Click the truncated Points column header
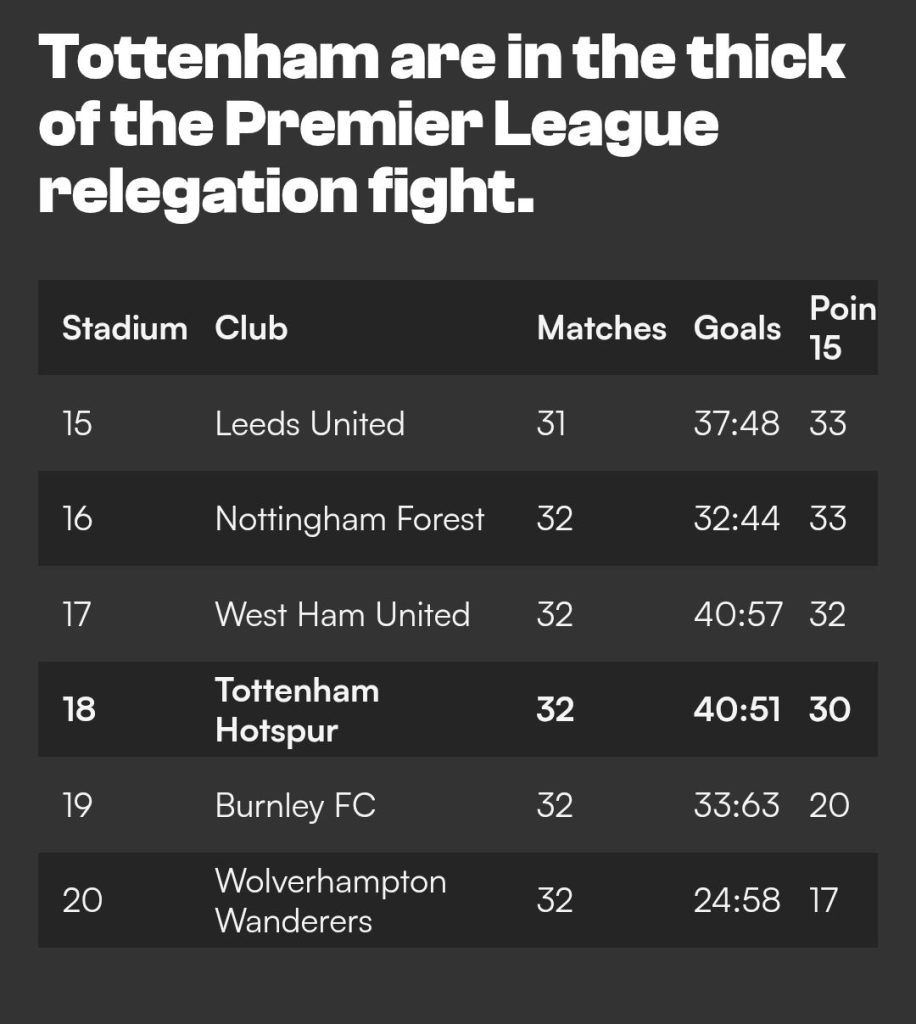This screenshot has width=916, height=1024. pos(841,328)
